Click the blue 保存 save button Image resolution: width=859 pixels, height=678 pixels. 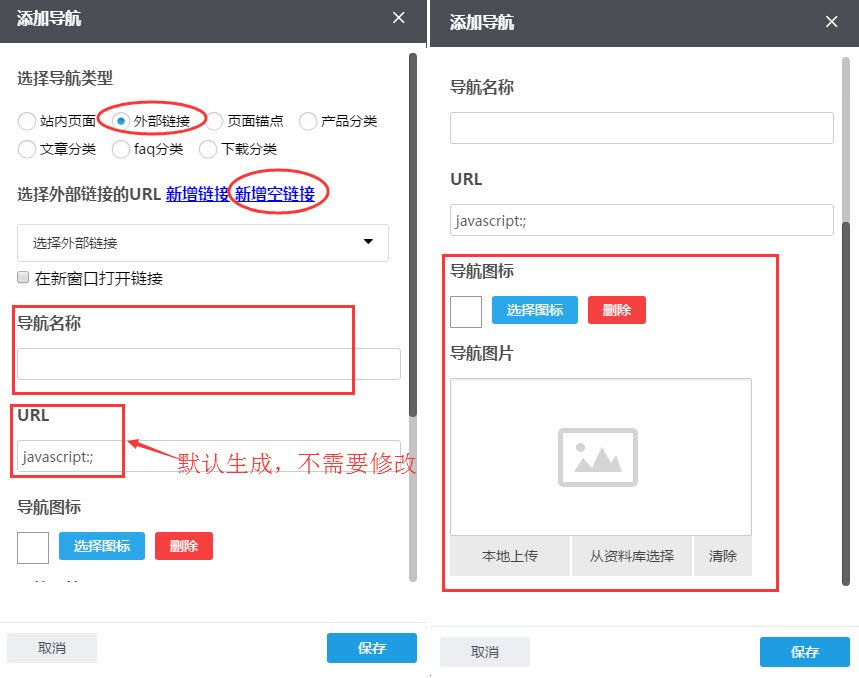[371, 647]
